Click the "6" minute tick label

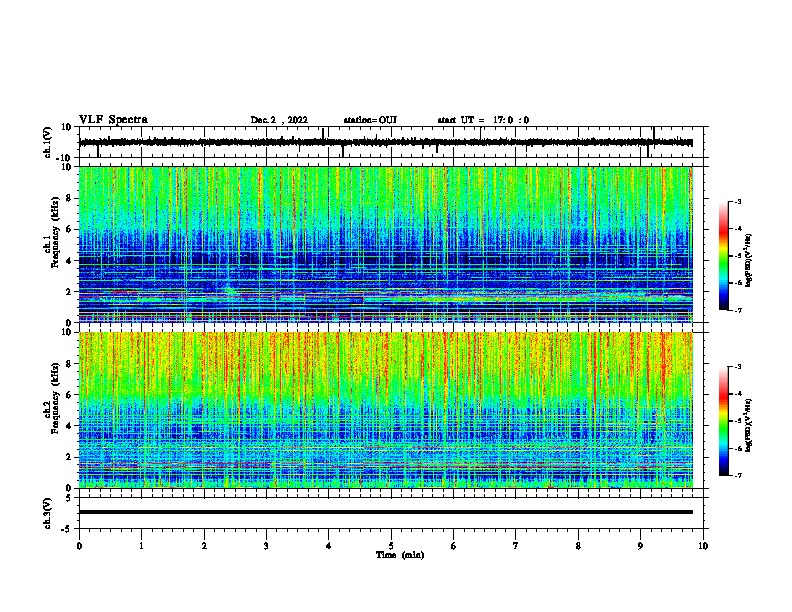tap(454, 546)
